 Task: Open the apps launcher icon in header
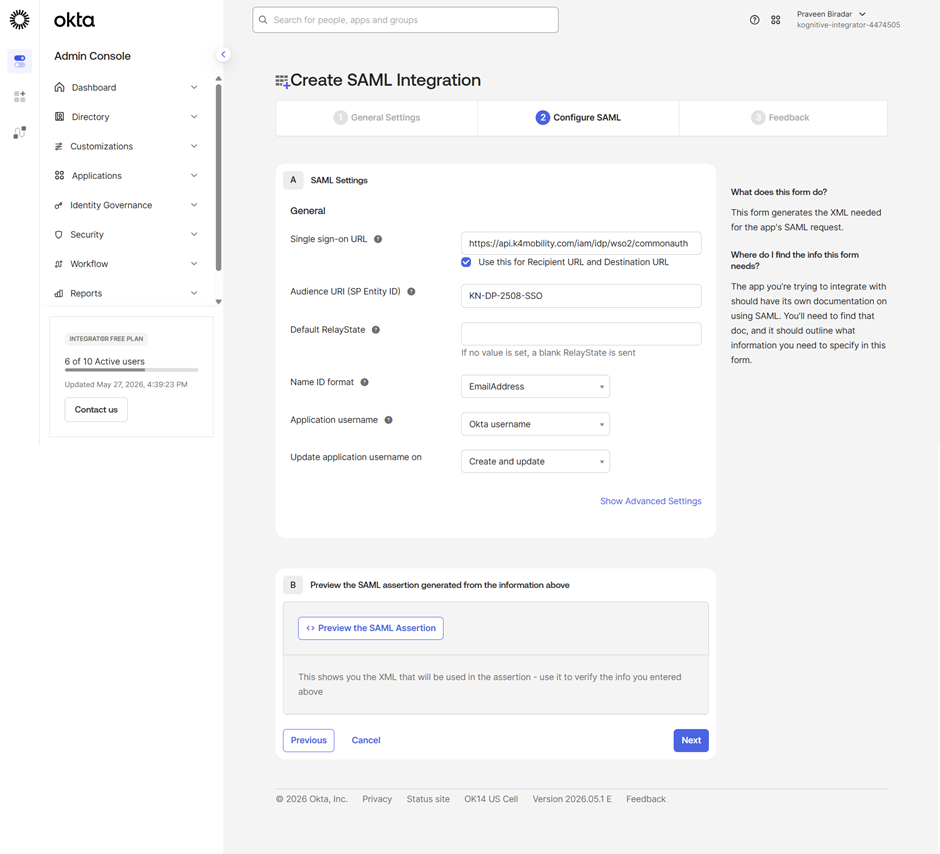coord(776,20)
